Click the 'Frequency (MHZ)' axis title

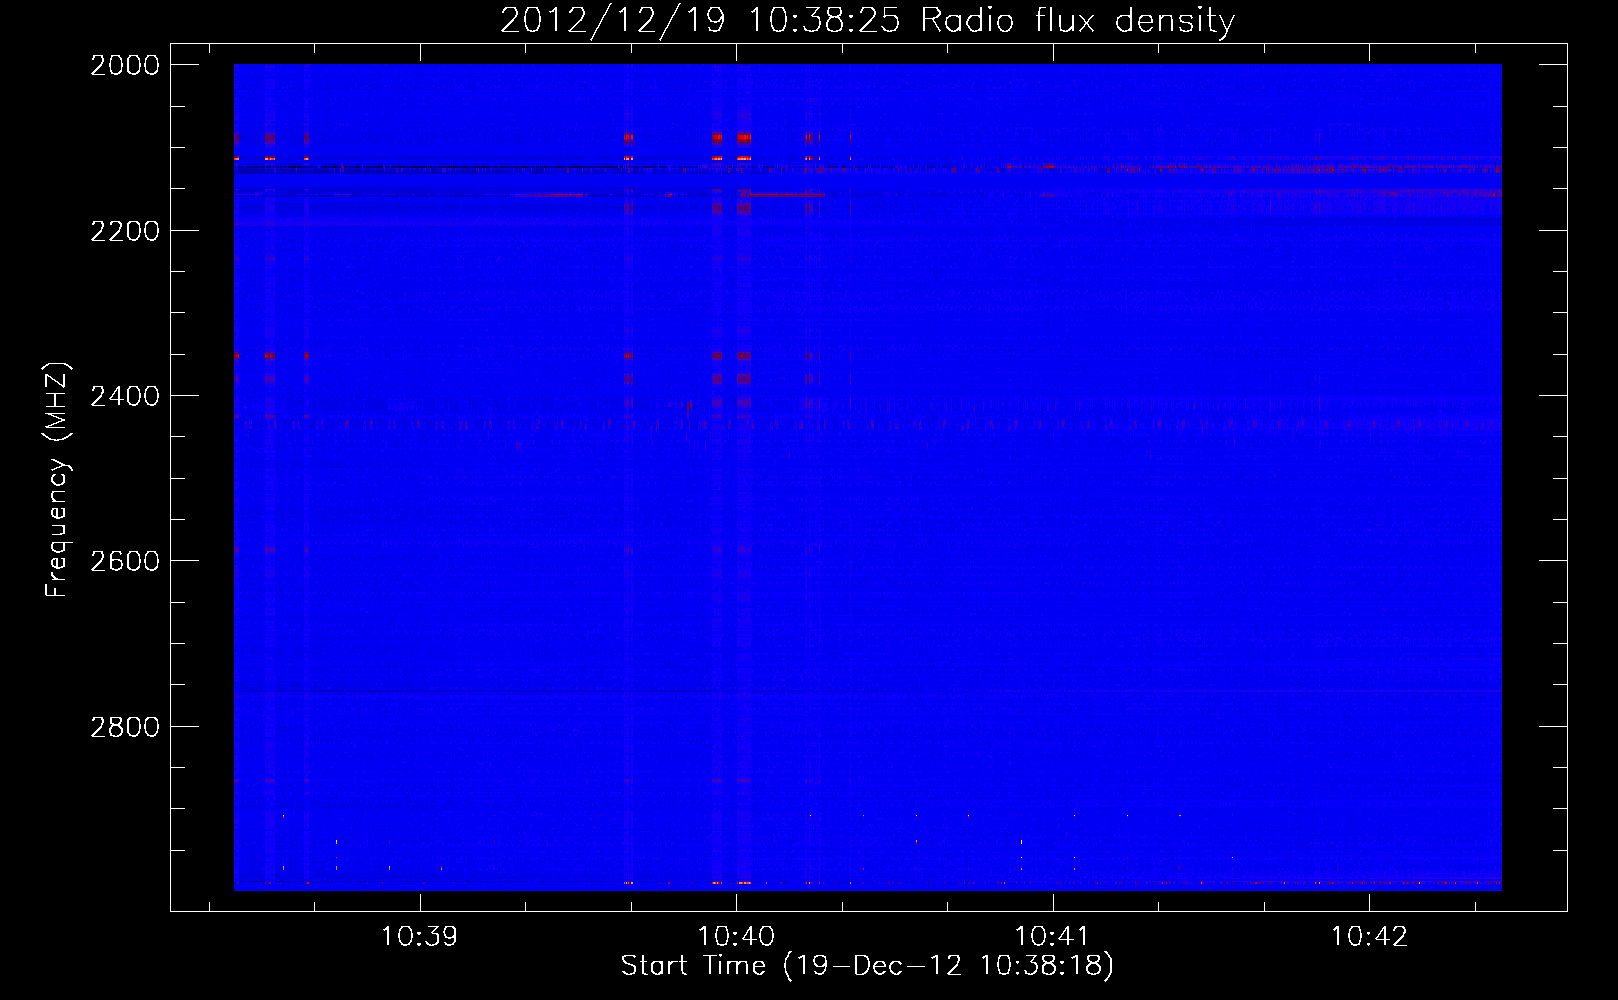click(x=58, y=480)
